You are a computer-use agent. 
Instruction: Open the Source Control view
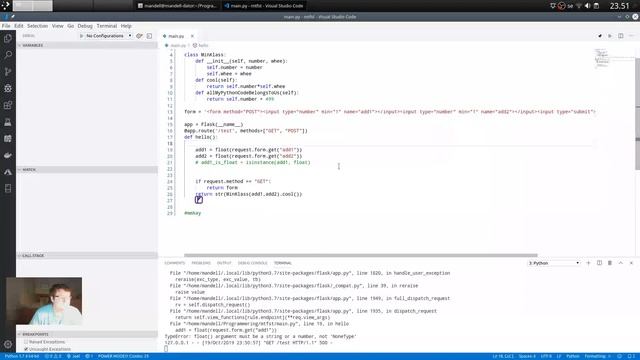coord(8,72)
